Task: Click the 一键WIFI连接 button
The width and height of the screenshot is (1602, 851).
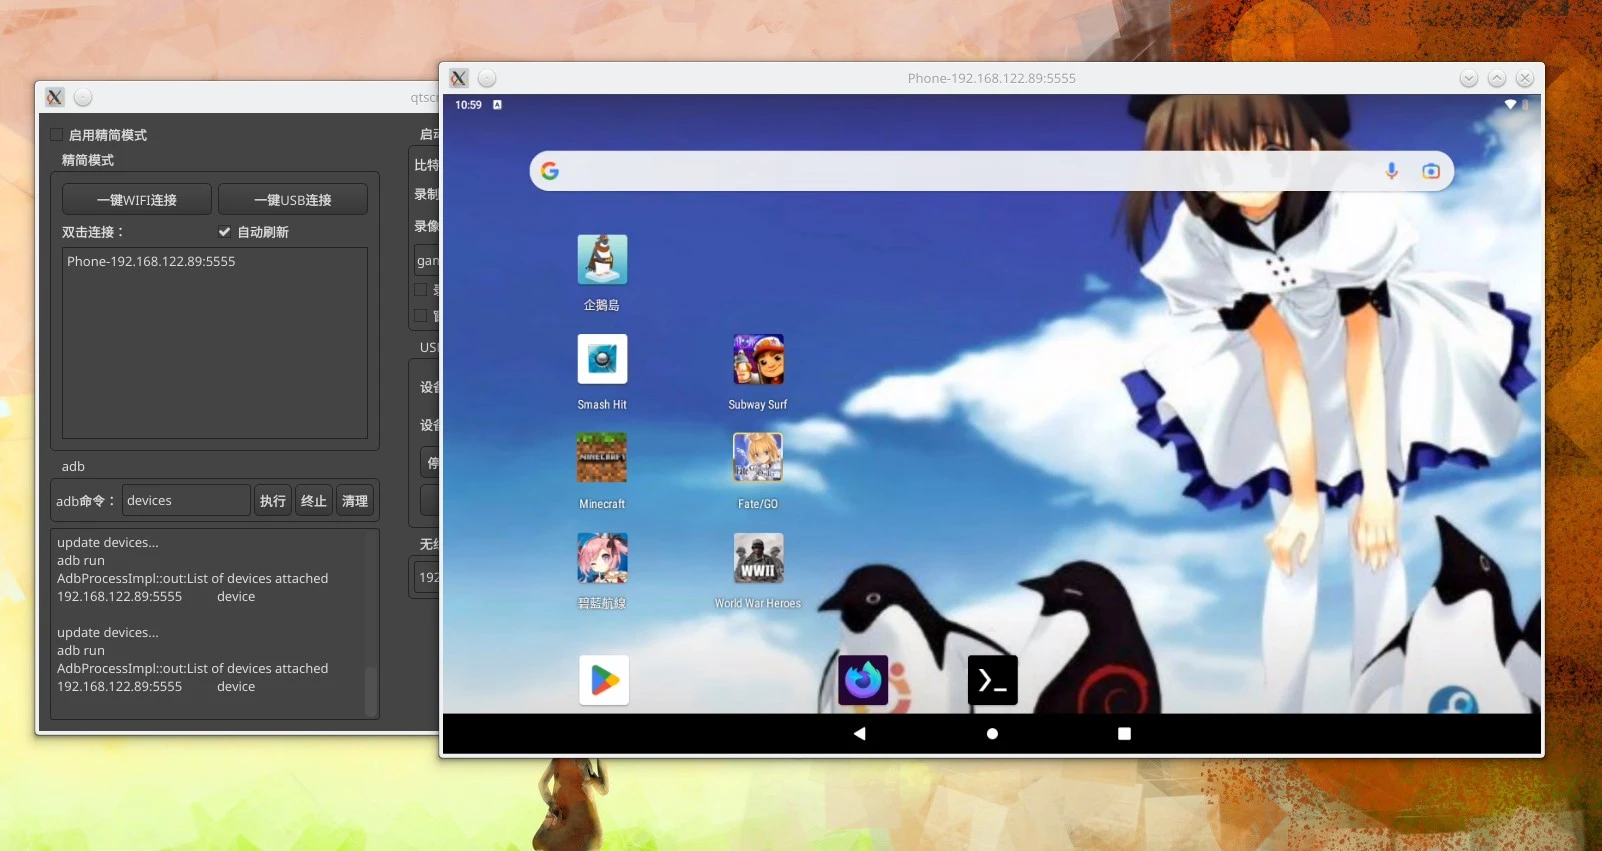Action: 137,200
